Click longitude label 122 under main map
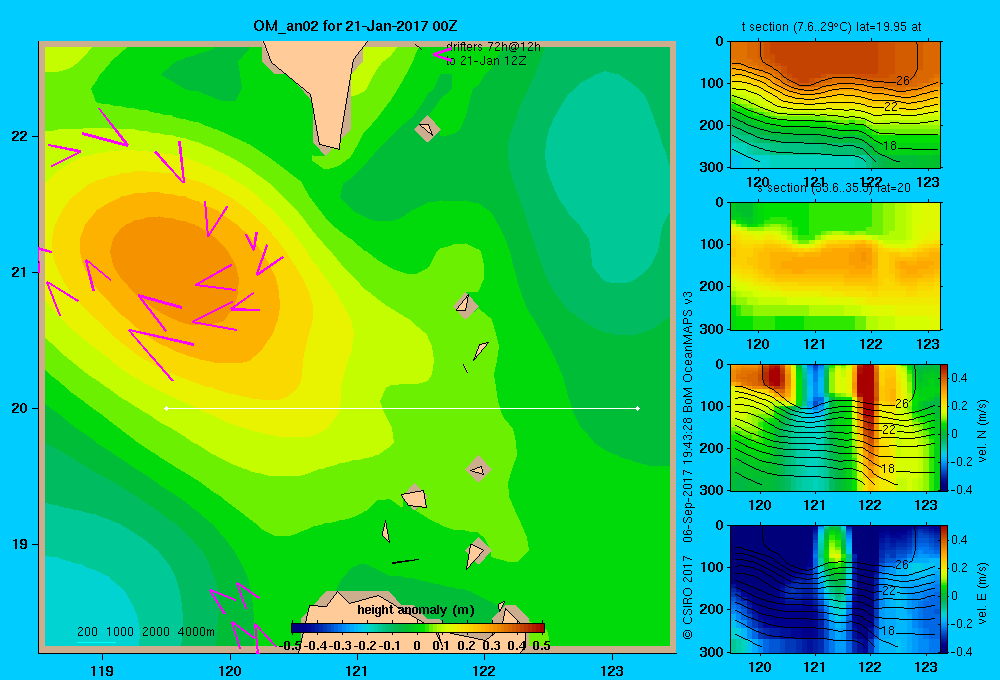Viewport: 1000px width, 680px height. point(484,670)
